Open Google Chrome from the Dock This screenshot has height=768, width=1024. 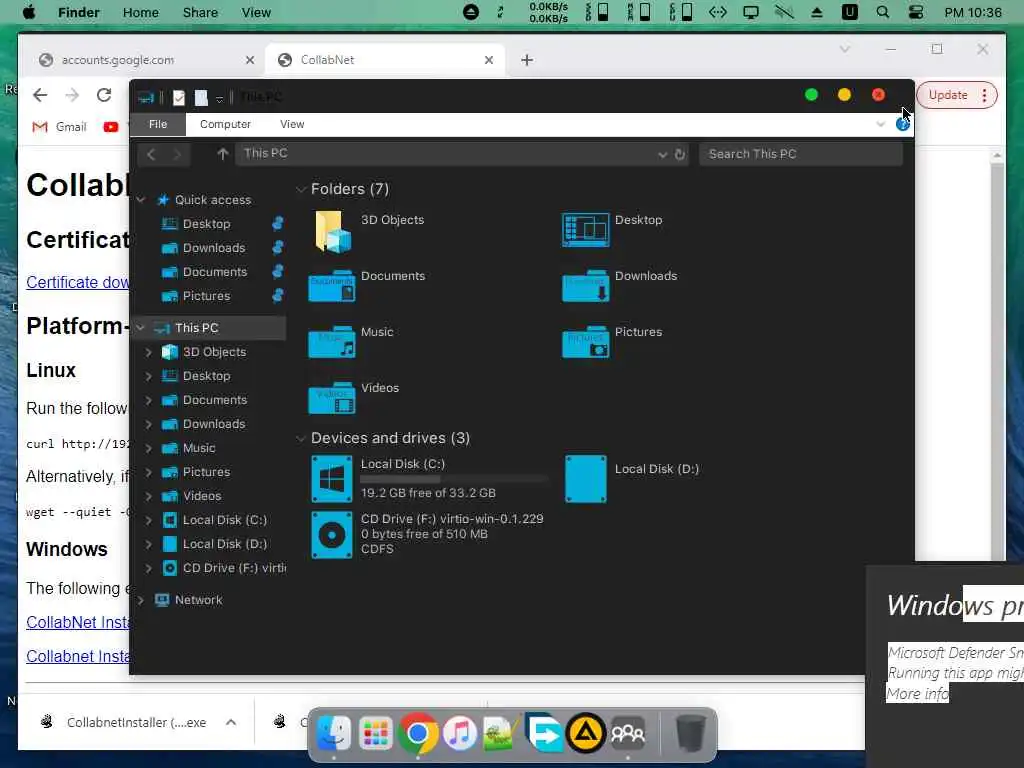pyautogui.click(x=418, y=733)
